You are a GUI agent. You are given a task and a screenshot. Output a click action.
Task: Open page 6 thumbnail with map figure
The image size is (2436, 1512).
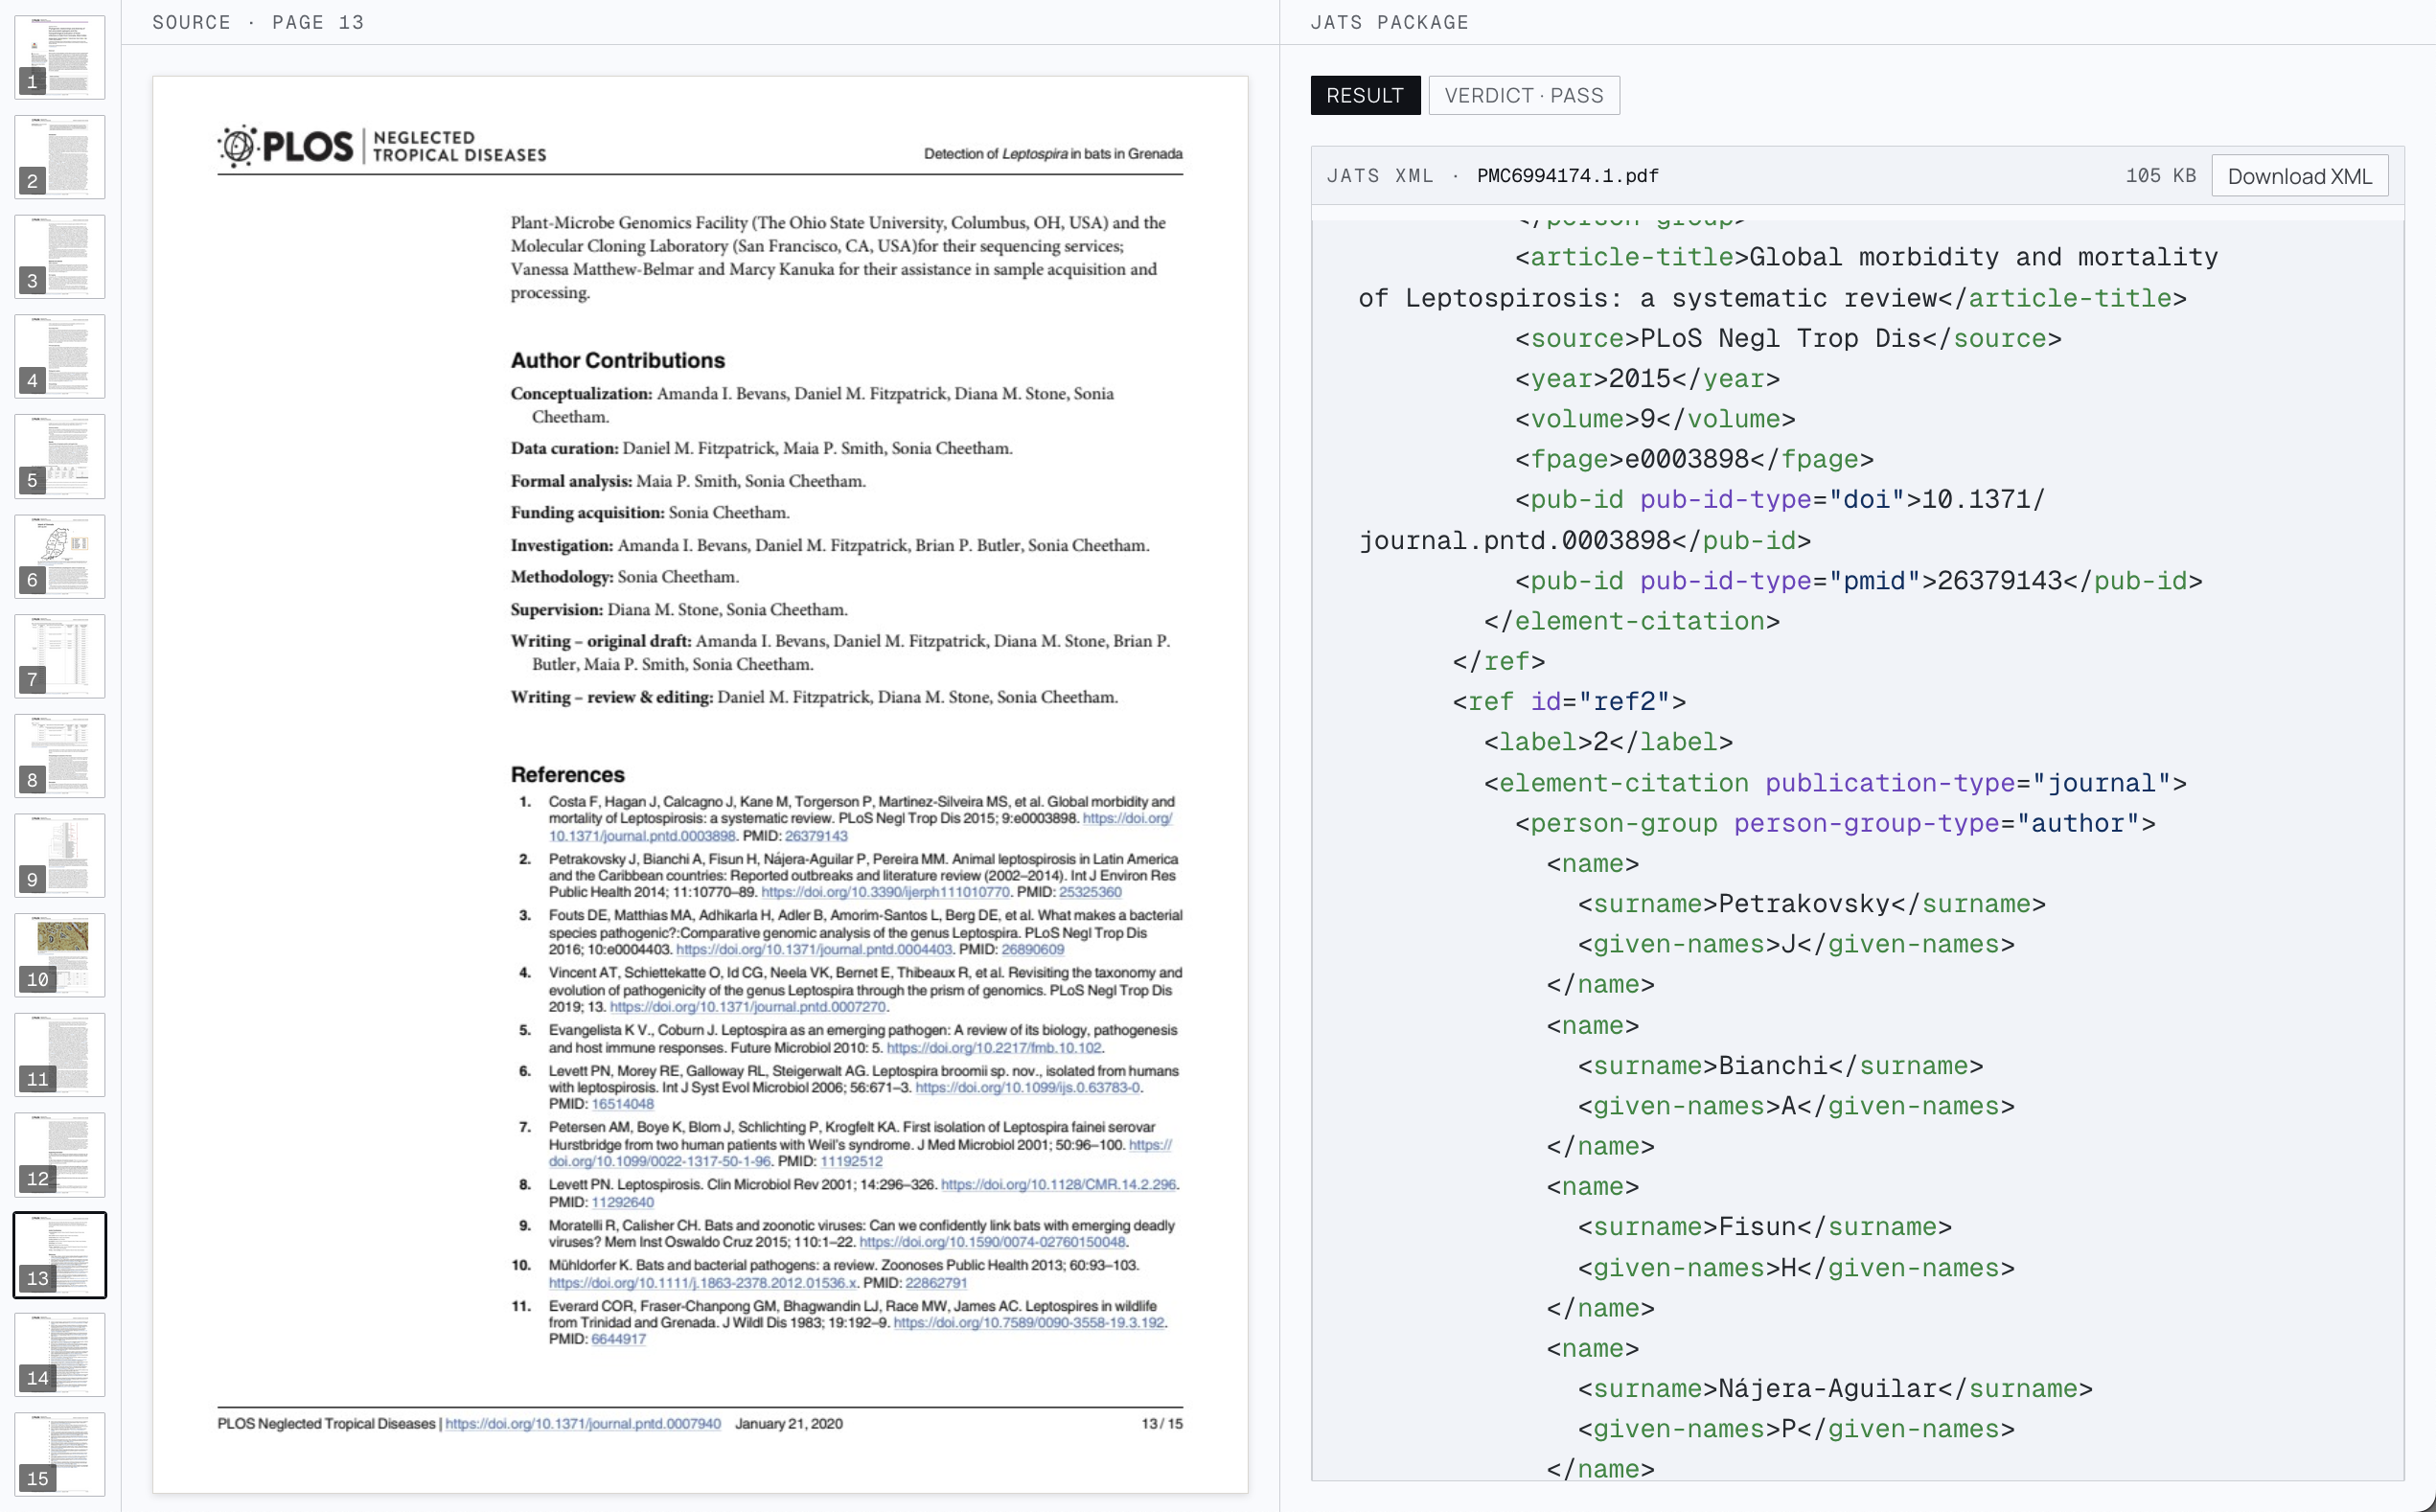coord(60,556)
